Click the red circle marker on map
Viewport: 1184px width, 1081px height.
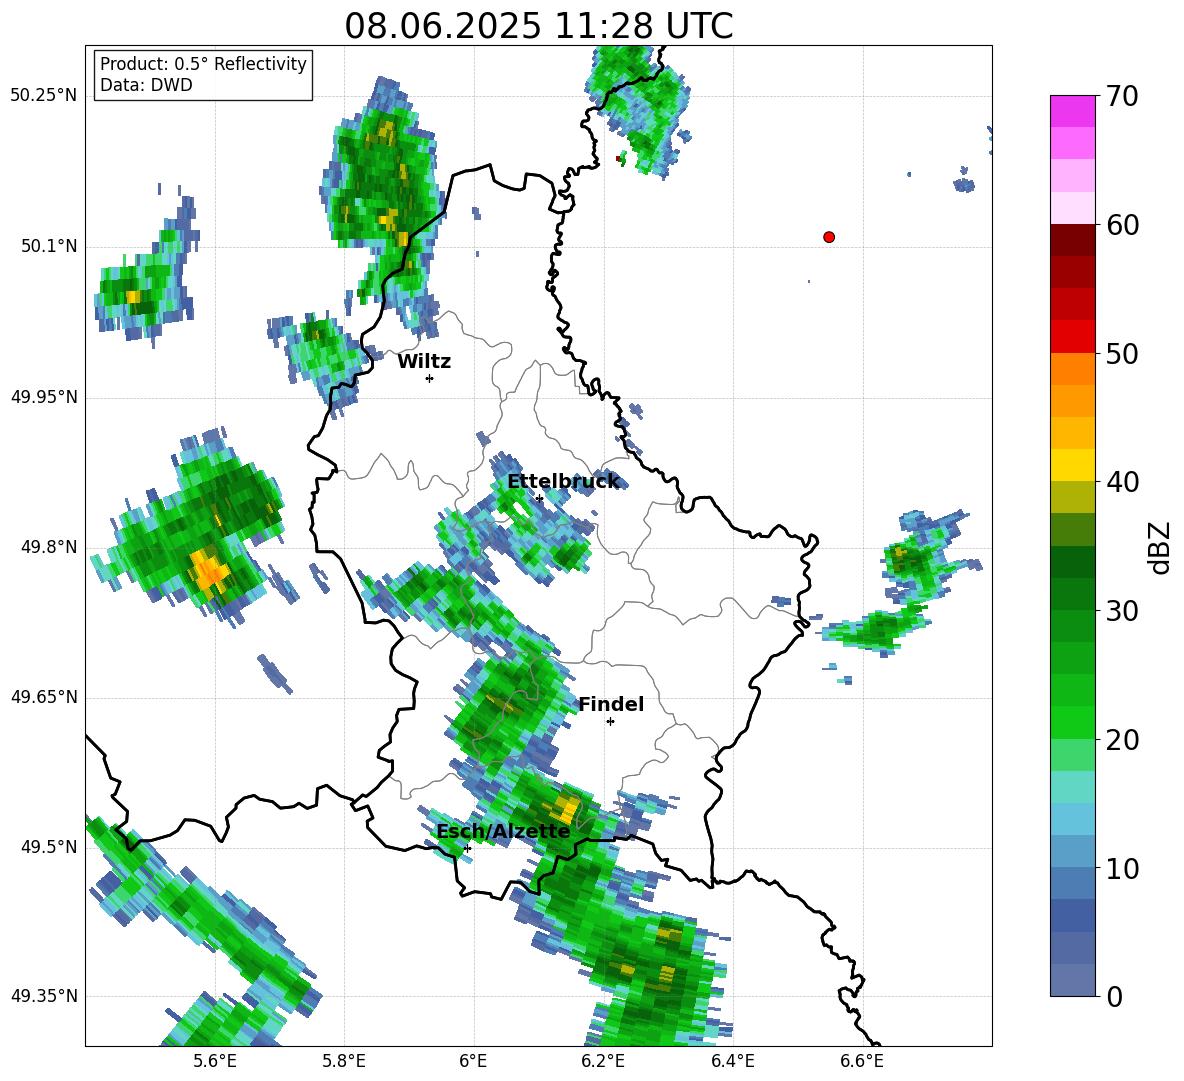click(x=829, y=237)
